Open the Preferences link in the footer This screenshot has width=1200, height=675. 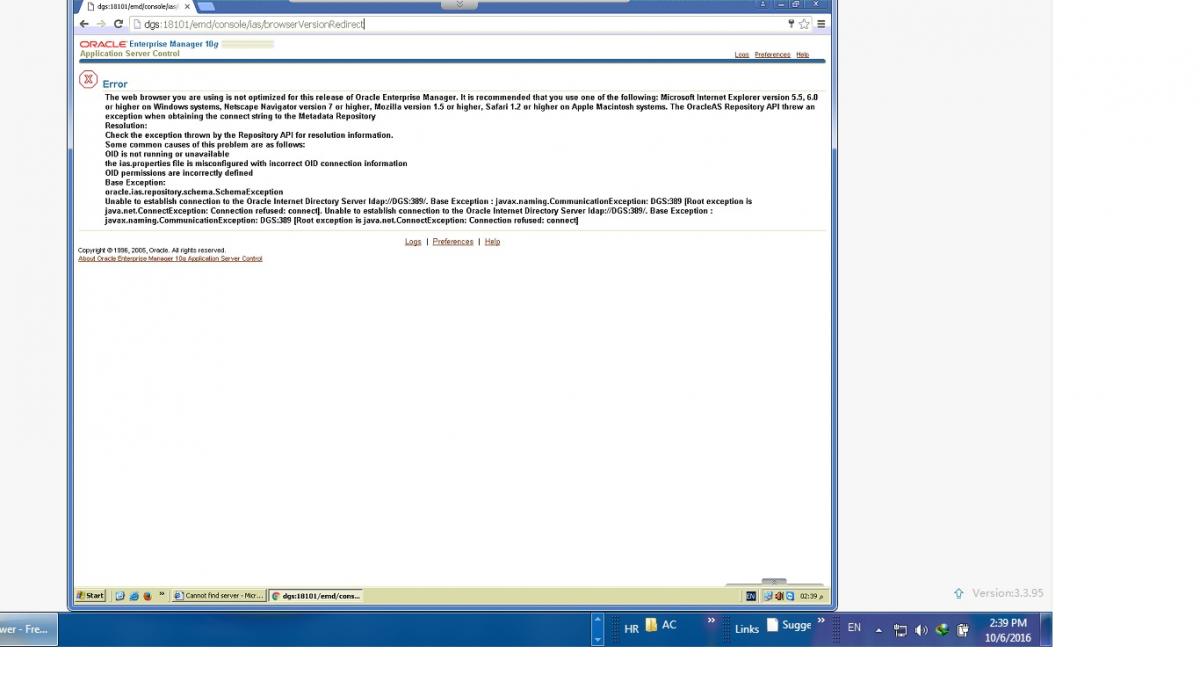pos(452,242)
